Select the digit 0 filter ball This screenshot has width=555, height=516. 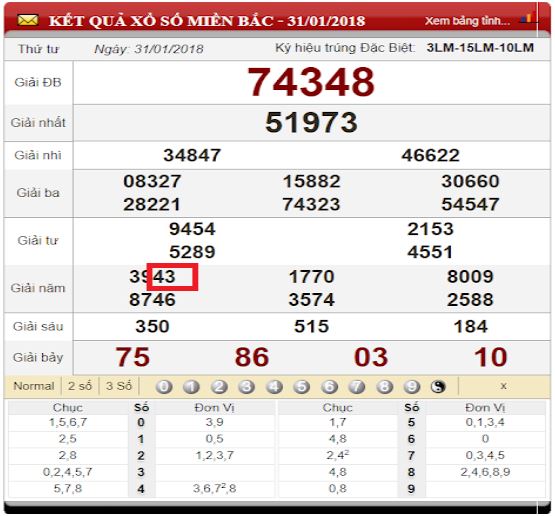click(x=164, y=386)
